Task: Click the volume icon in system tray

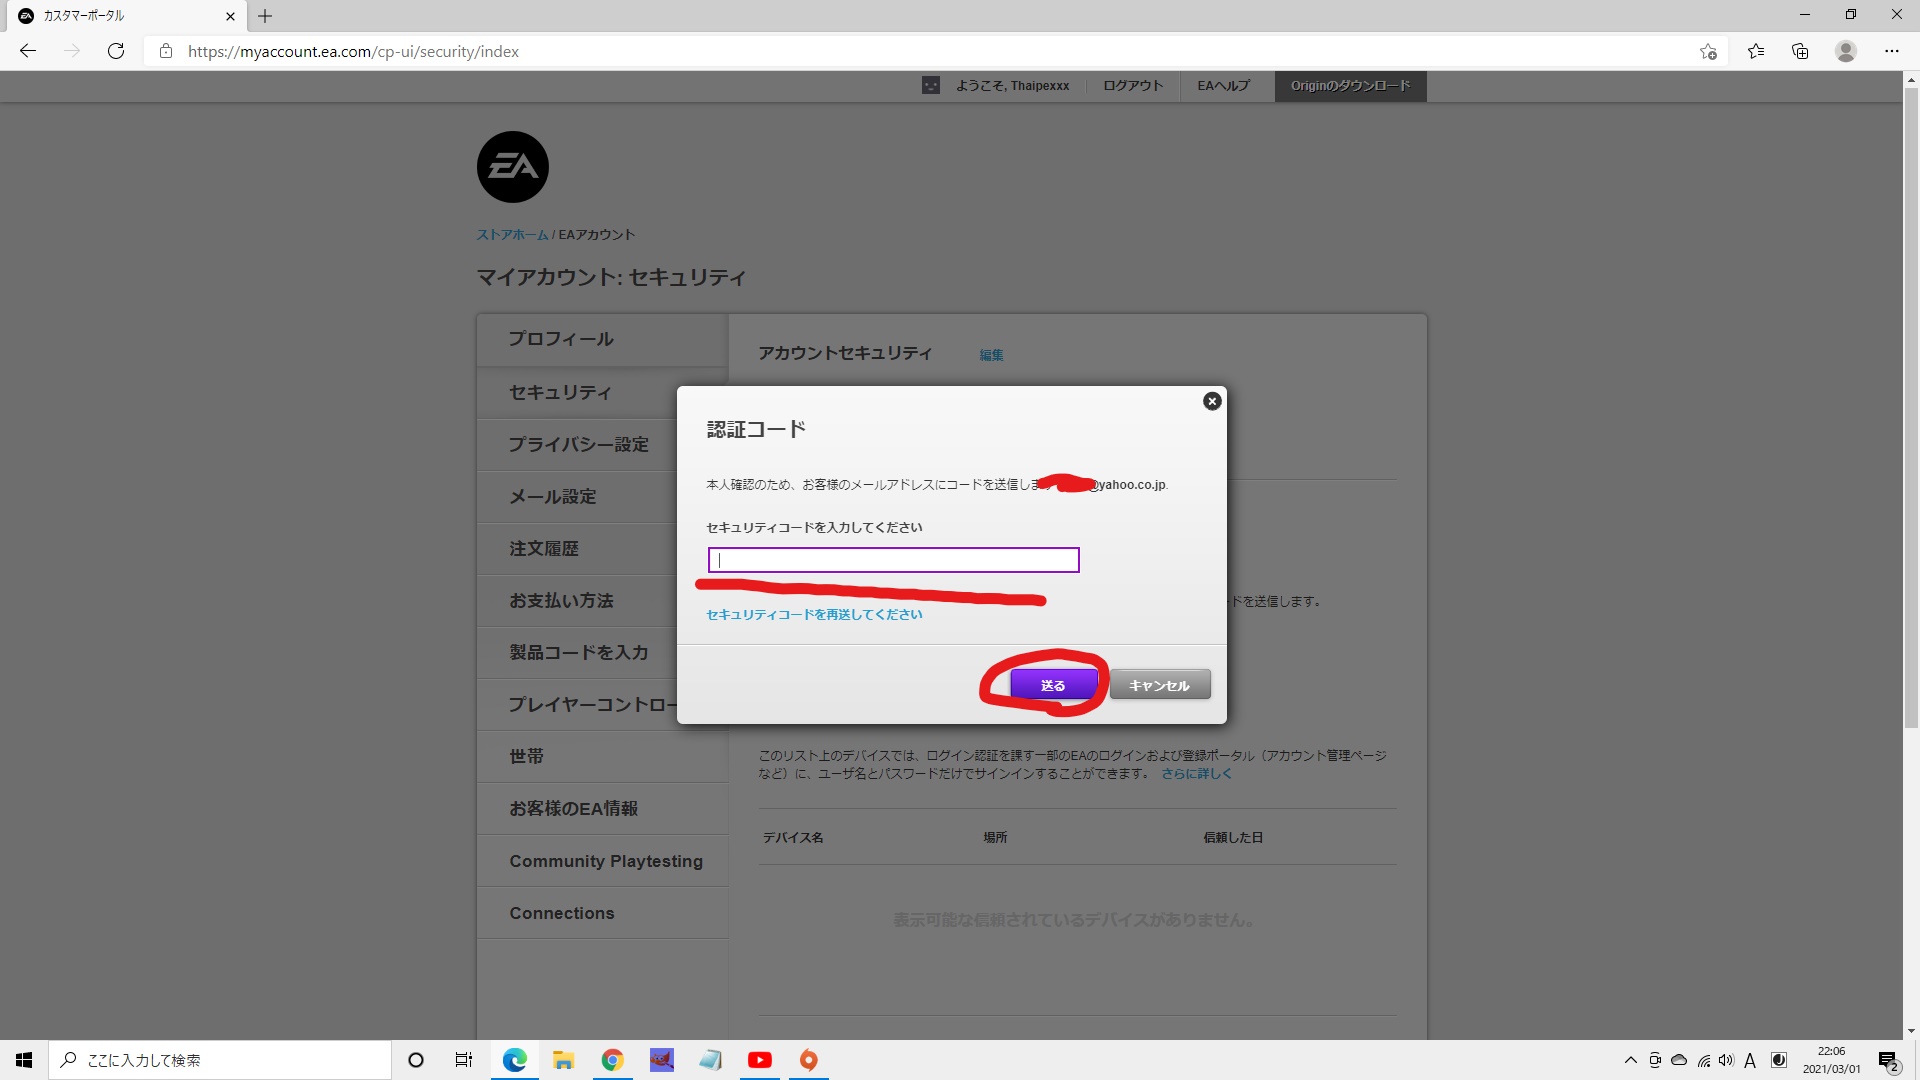Action: coord(1726,1060)
